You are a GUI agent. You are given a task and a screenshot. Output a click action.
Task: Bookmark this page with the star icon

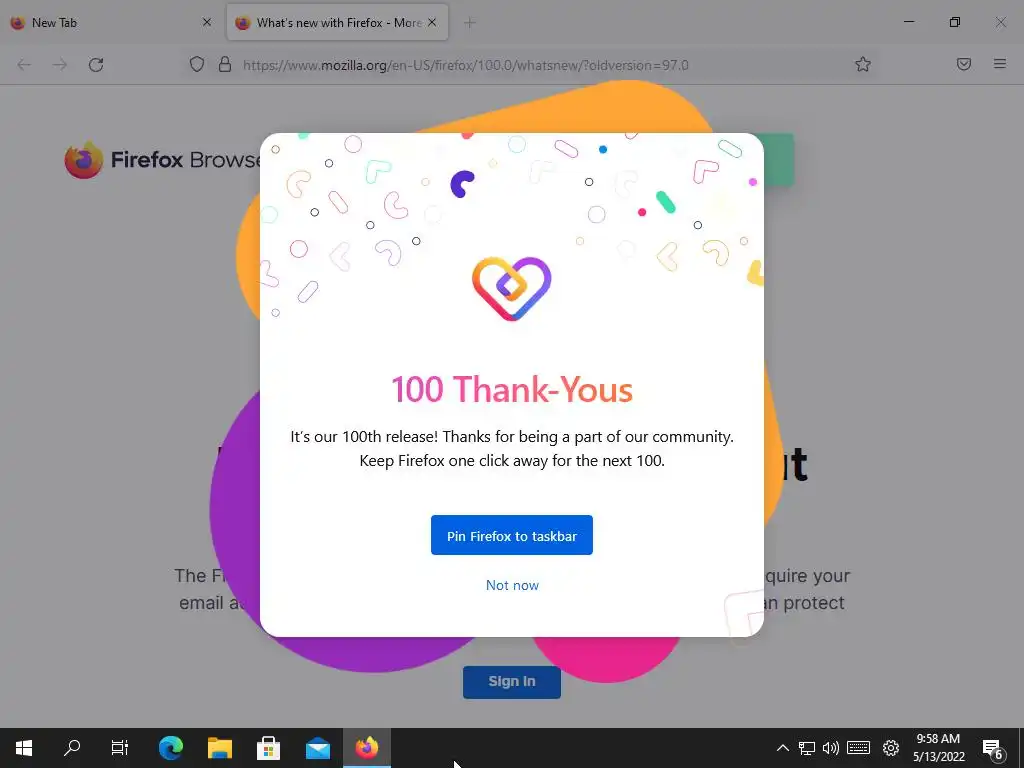pos(863,64)
